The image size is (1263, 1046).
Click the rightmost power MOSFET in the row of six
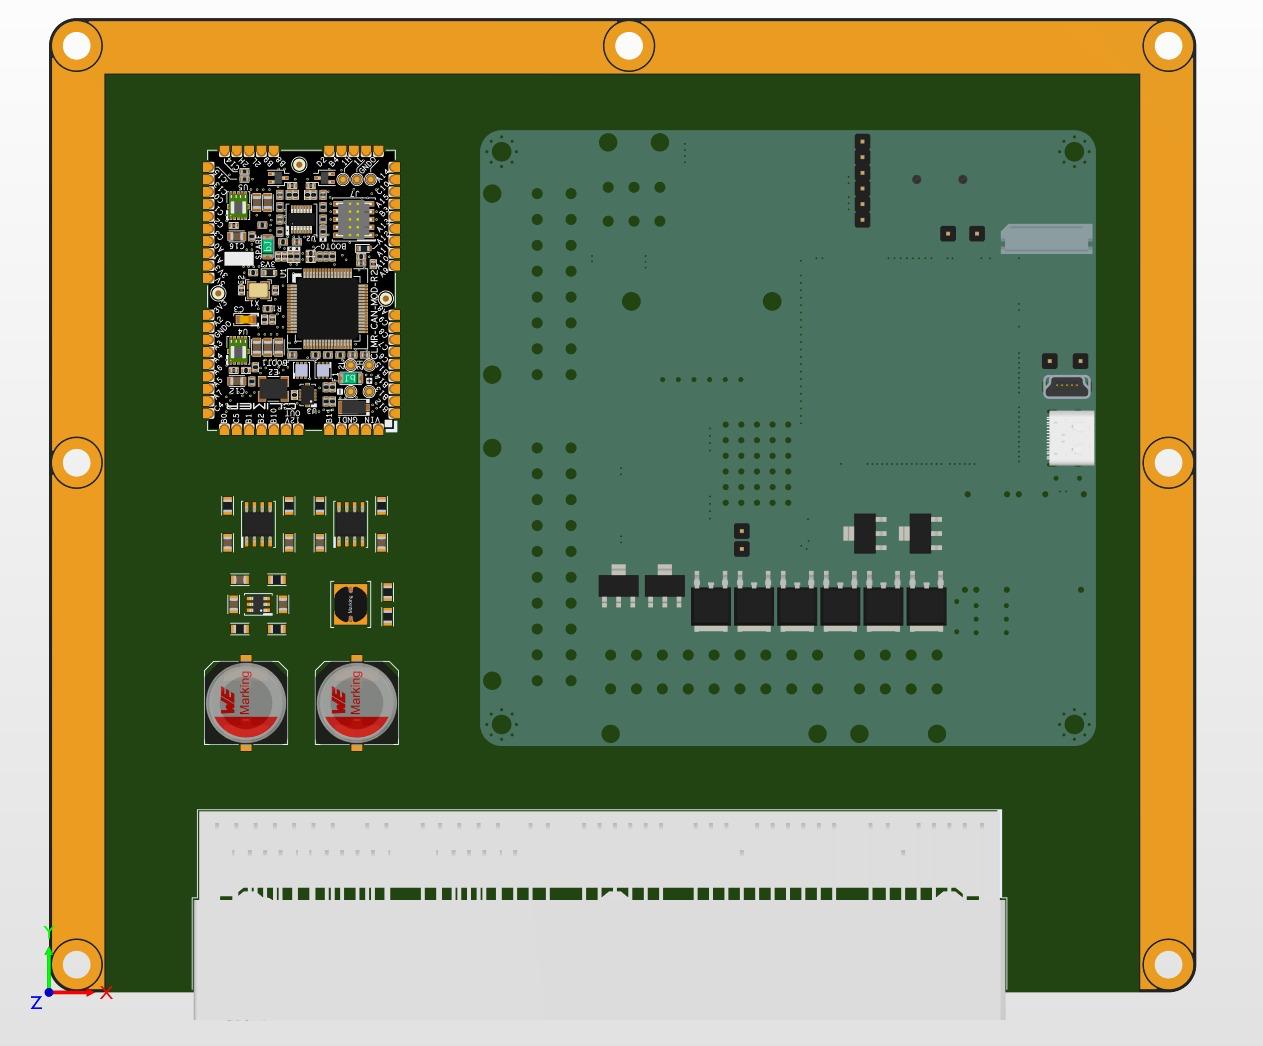(x=926, y=602)
